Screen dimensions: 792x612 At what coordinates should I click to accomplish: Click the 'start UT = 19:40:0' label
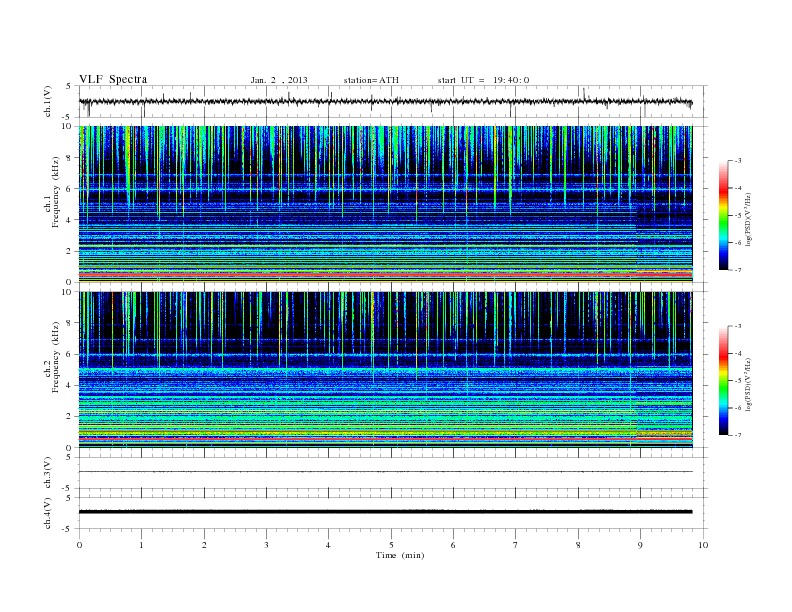click(483, 80)
